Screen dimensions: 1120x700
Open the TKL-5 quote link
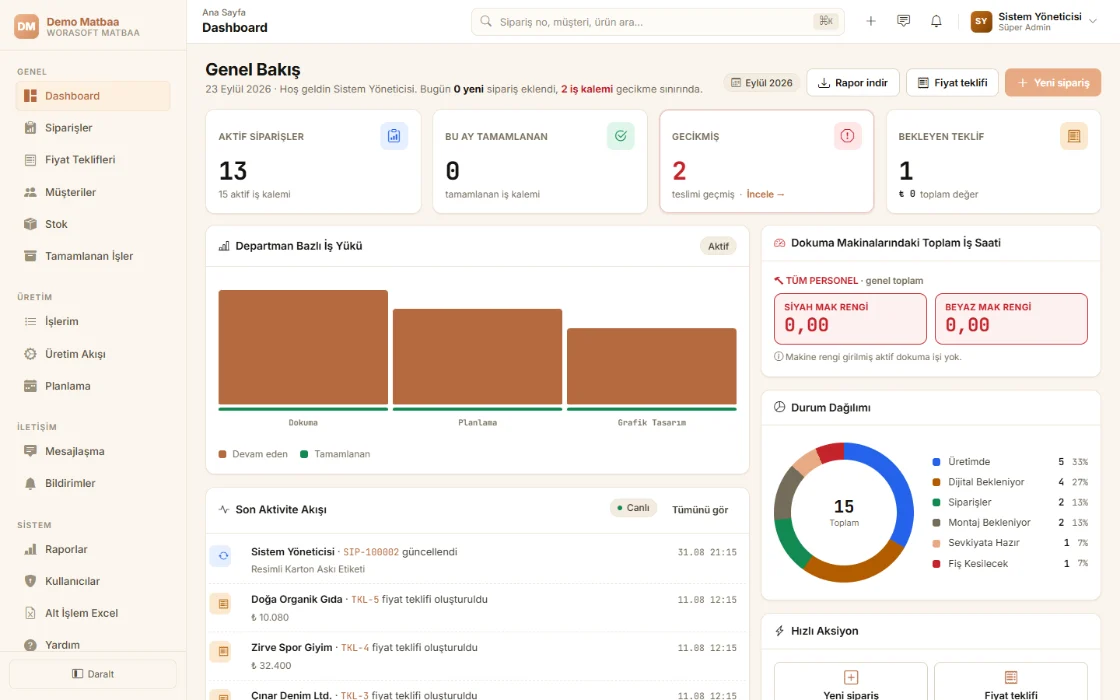point(364,600)
